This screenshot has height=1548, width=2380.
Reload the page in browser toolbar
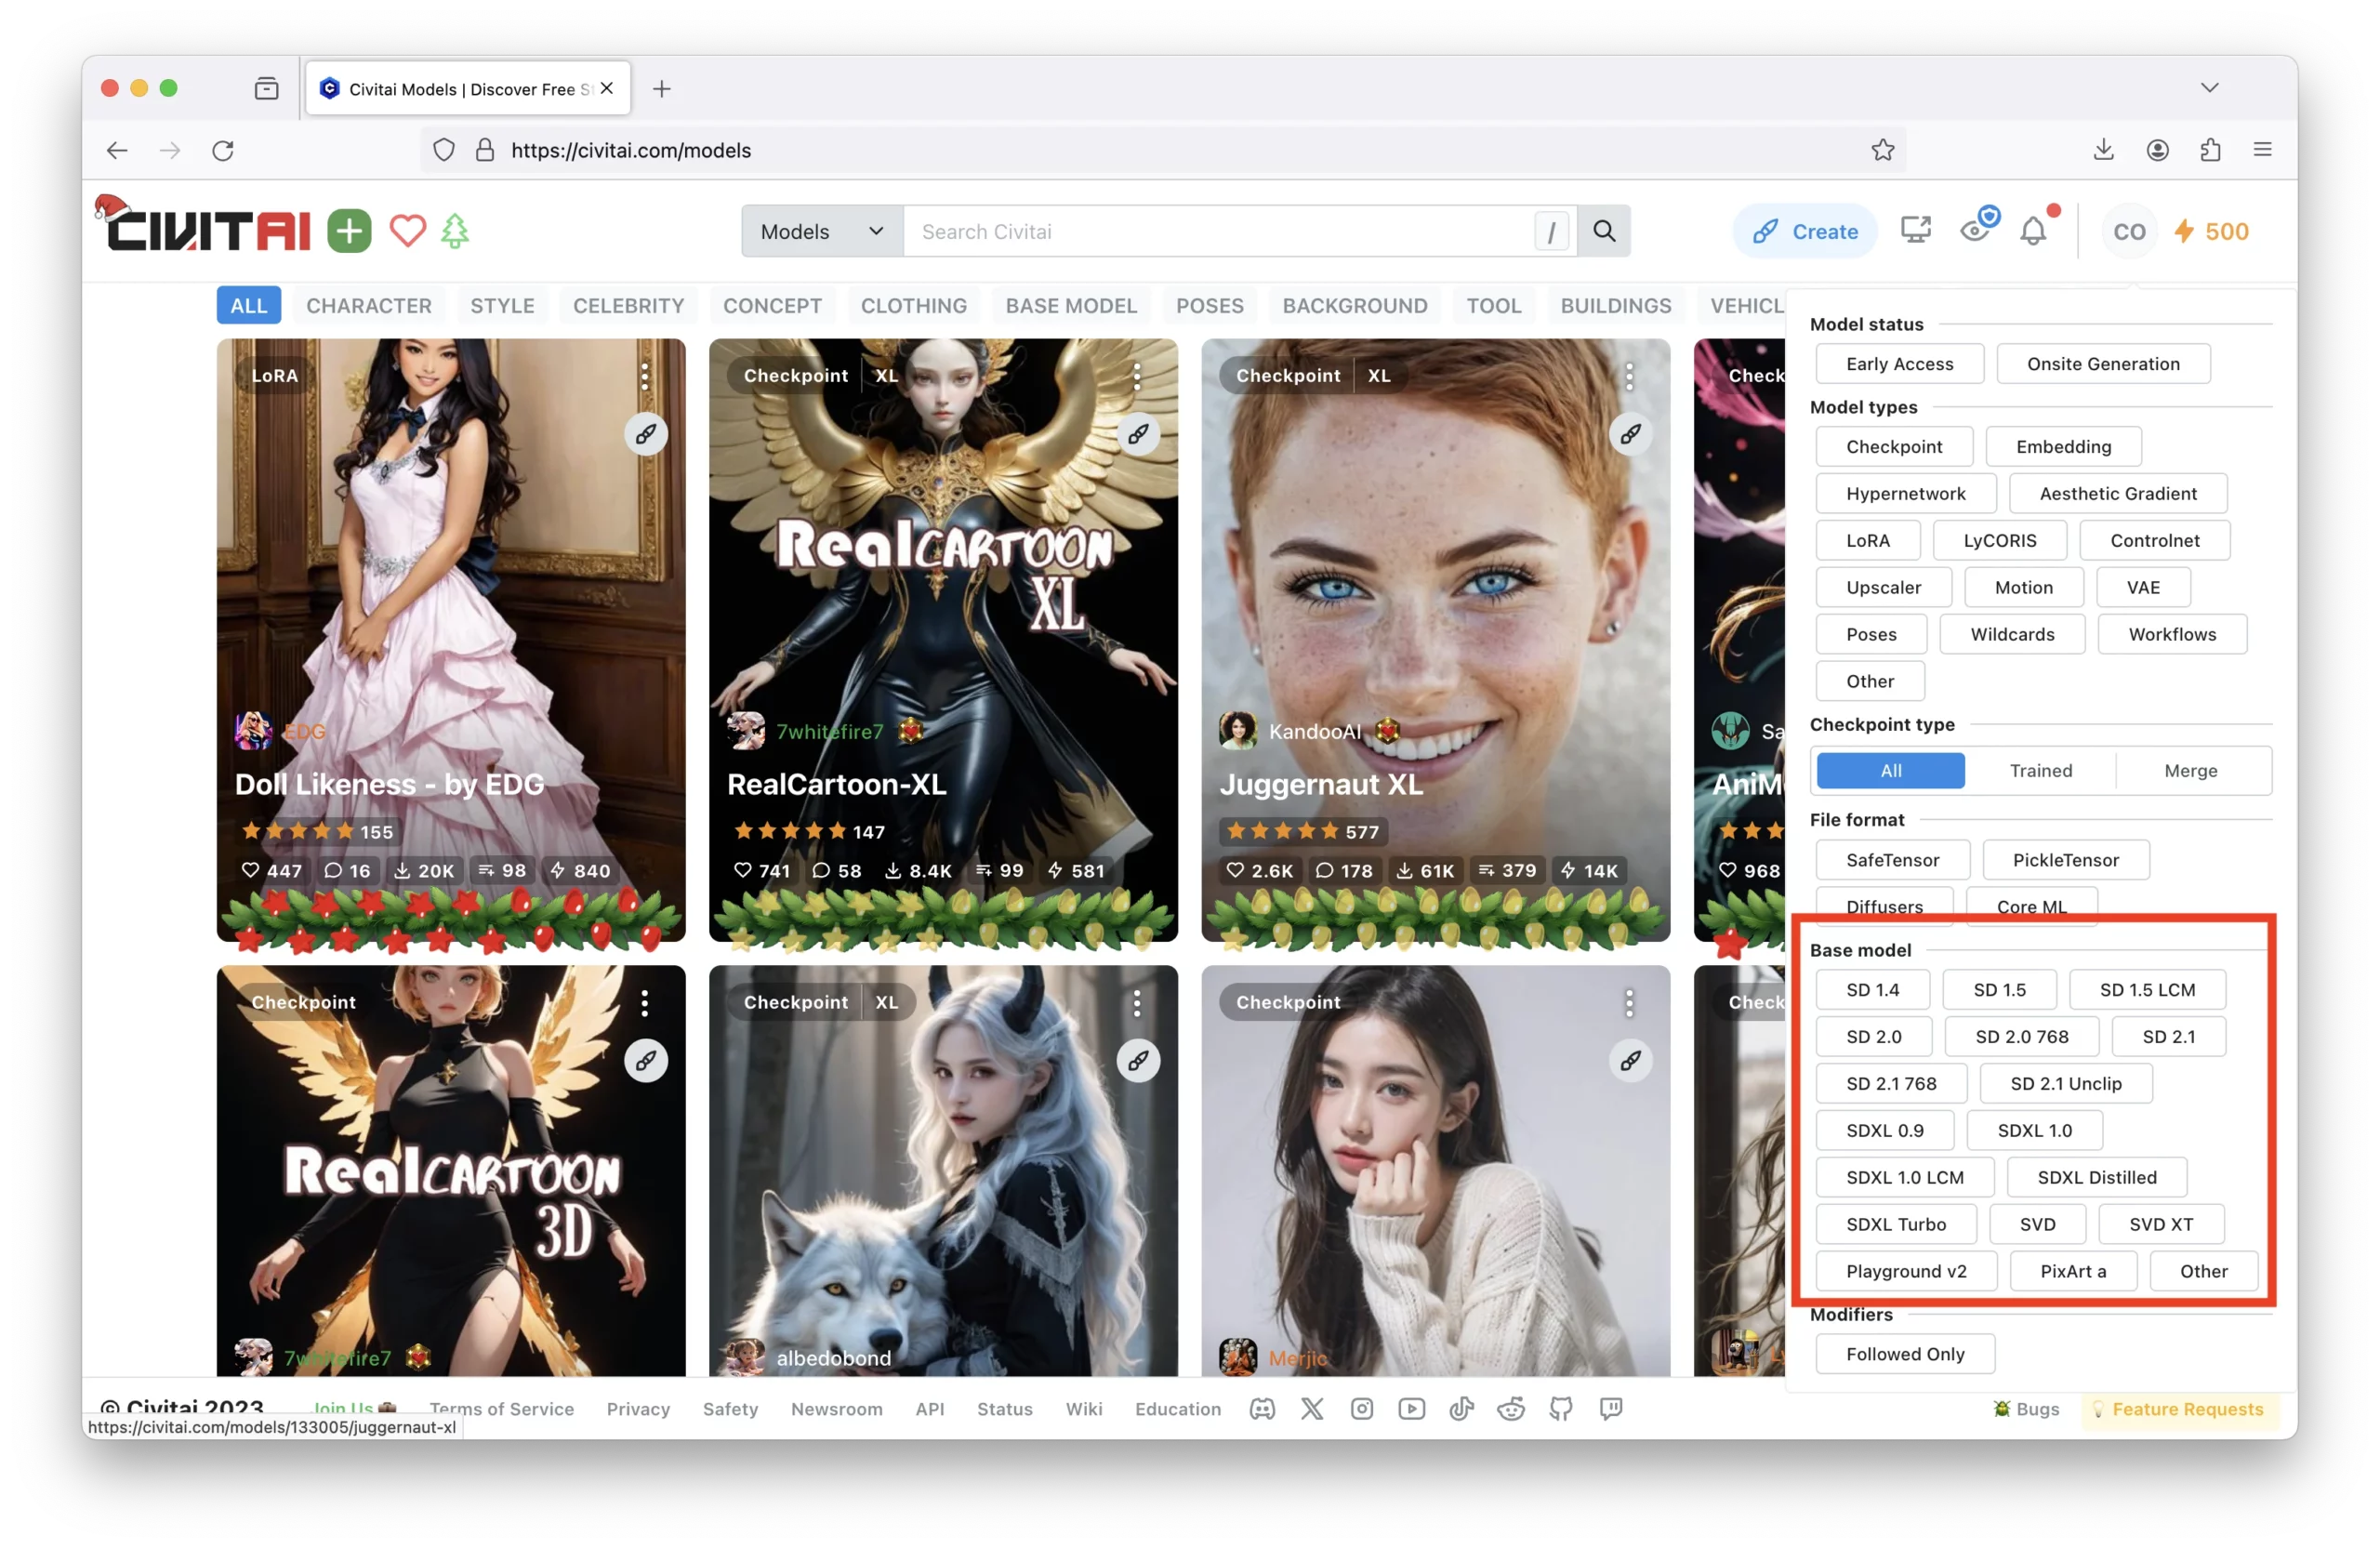(223, 150)
